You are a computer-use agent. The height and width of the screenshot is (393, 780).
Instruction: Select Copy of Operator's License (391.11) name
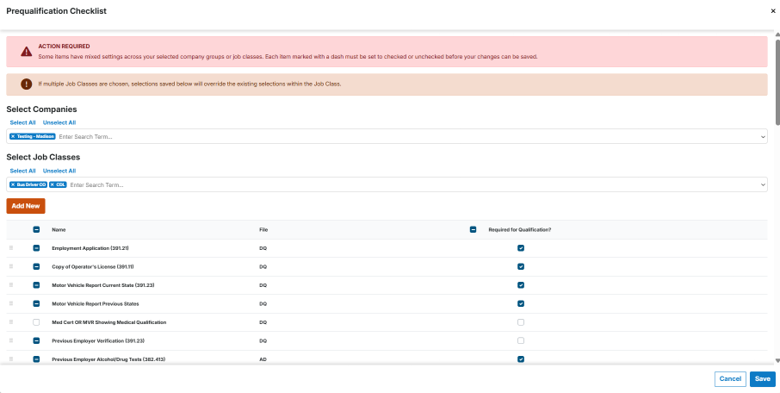(93, 267)
